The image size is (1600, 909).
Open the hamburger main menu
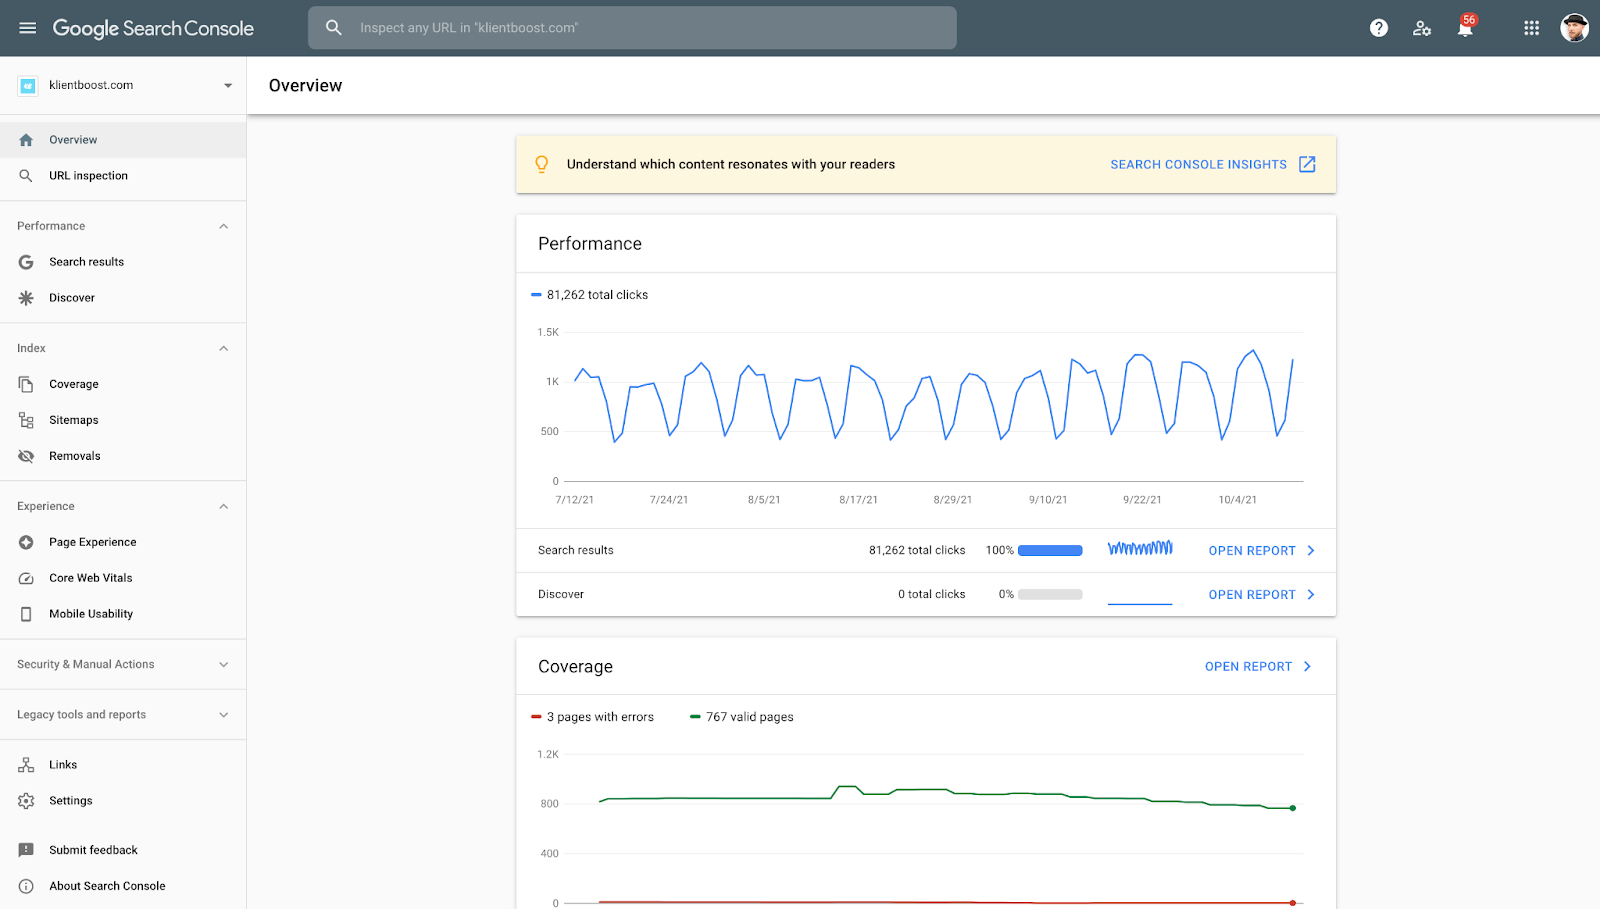tap(28, 28)
